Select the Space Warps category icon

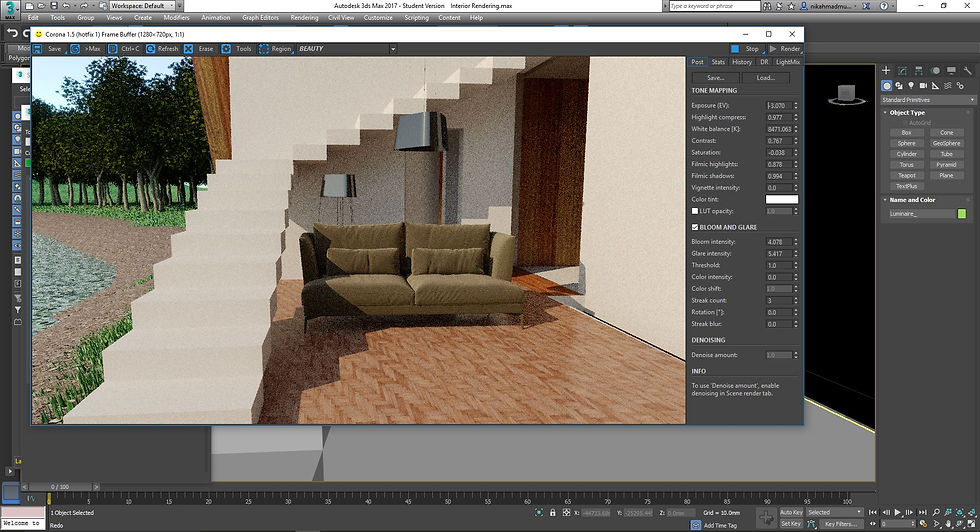[948, 86]
